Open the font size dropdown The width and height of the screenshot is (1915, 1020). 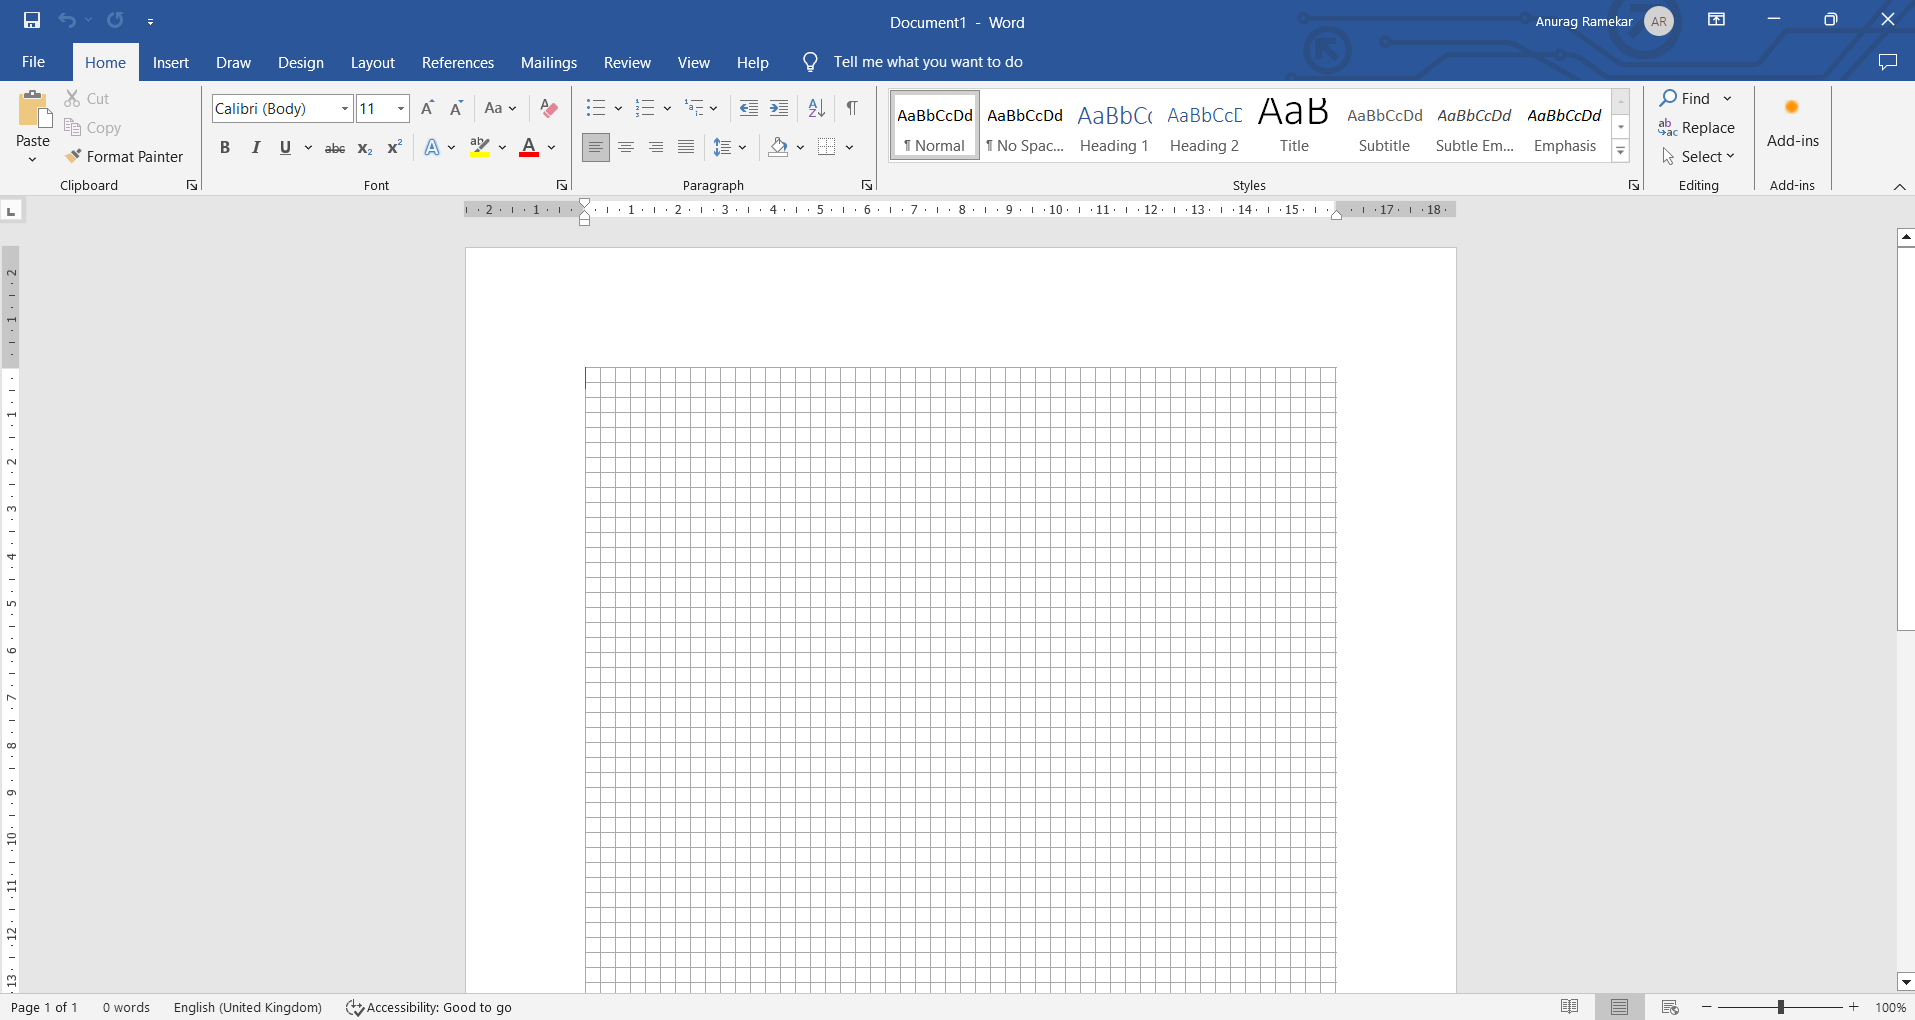(401, 108)
